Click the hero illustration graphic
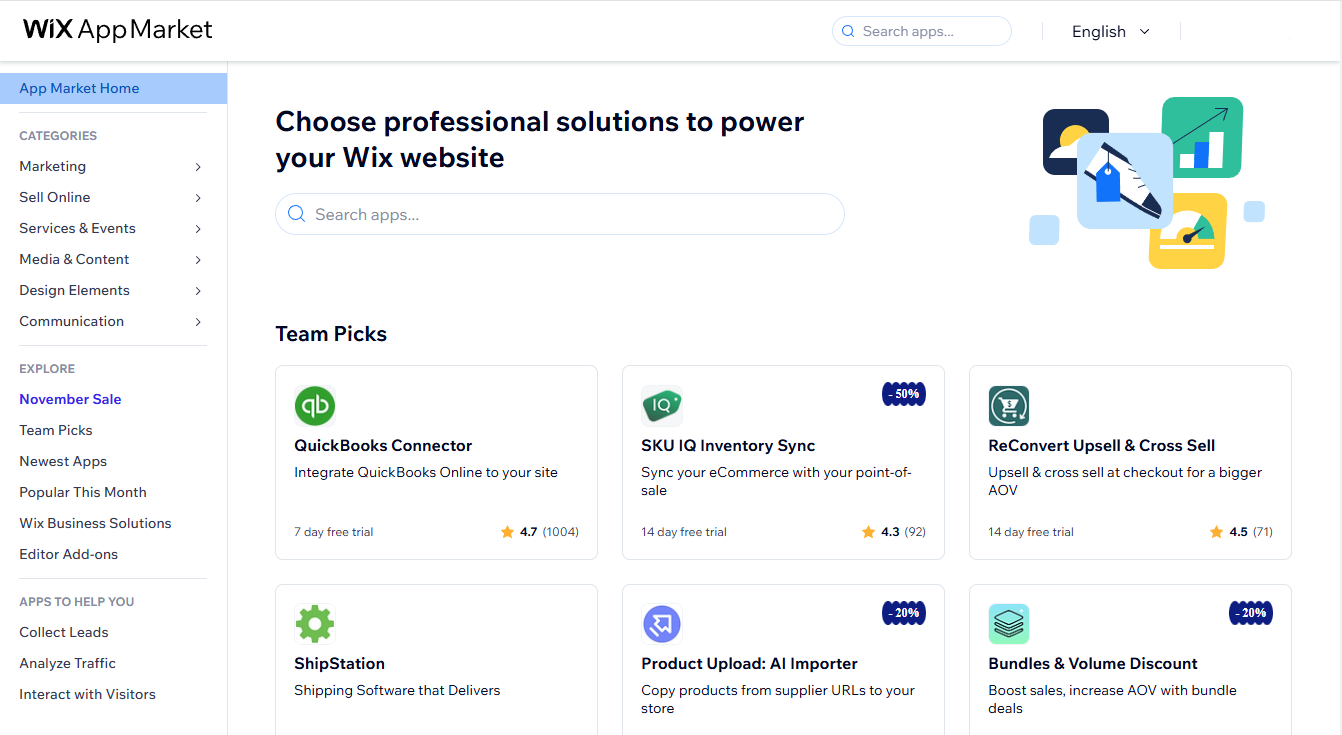The image size is (1342, 735). [1146, 183]
